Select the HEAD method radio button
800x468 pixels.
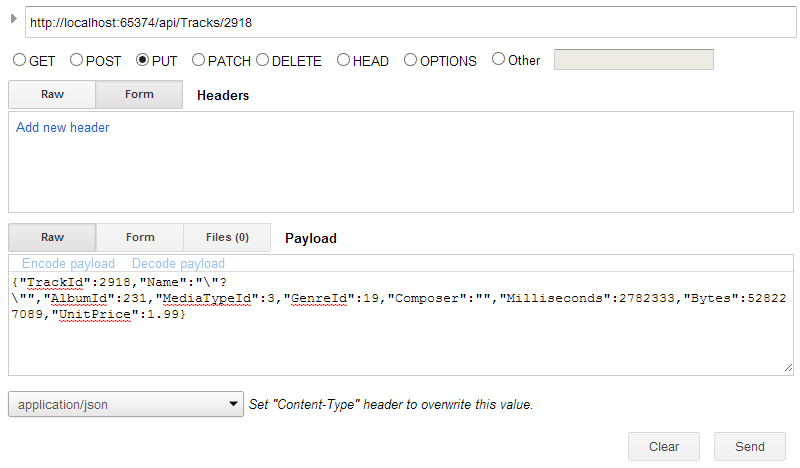pos(343,60)
